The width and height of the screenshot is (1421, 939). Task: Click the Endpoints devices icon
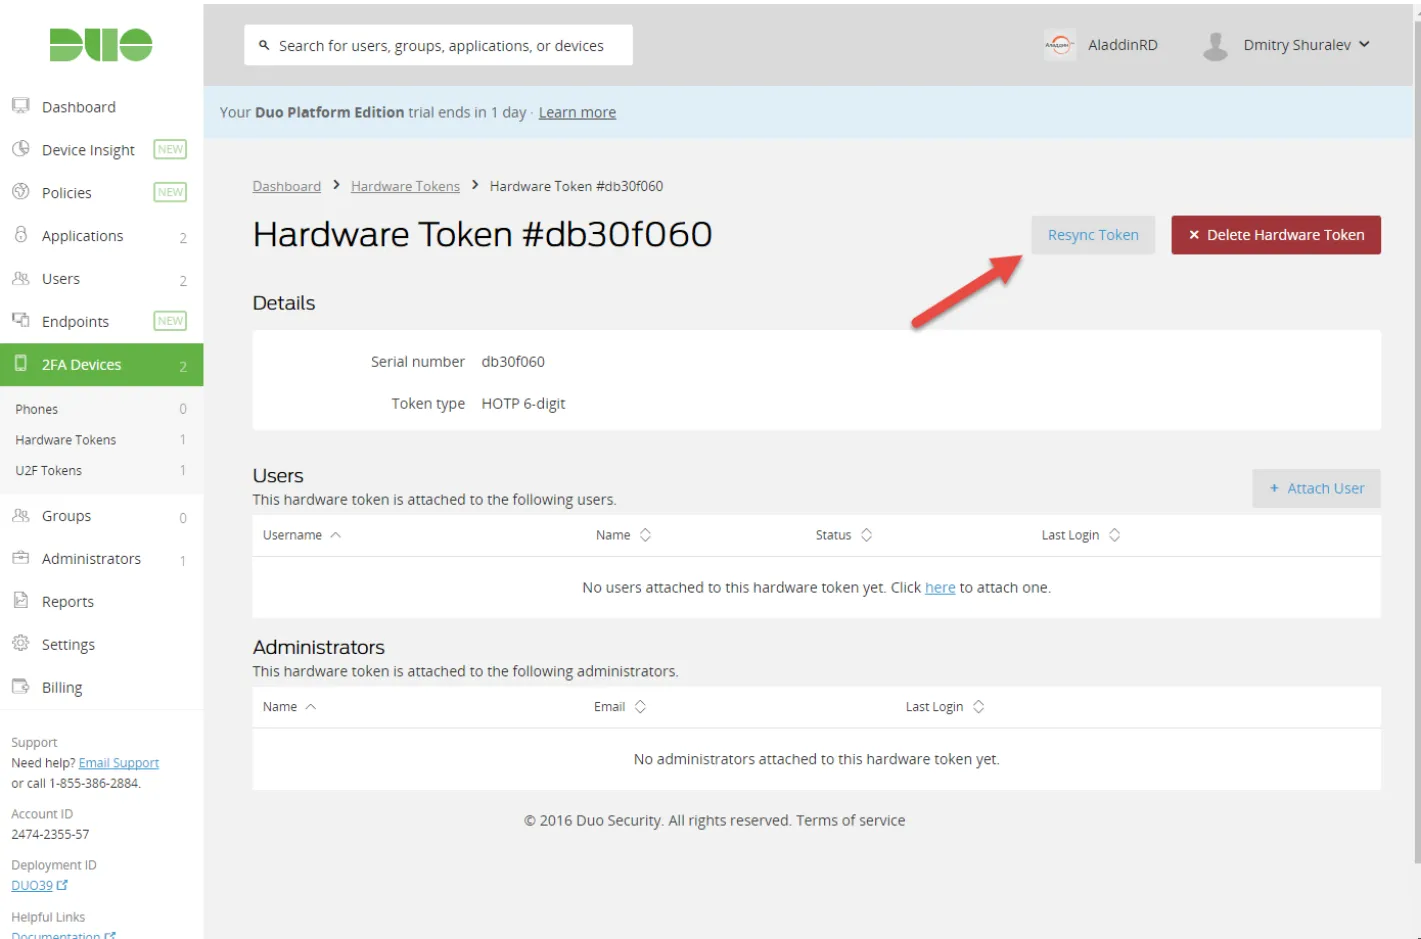coord(20,320)
